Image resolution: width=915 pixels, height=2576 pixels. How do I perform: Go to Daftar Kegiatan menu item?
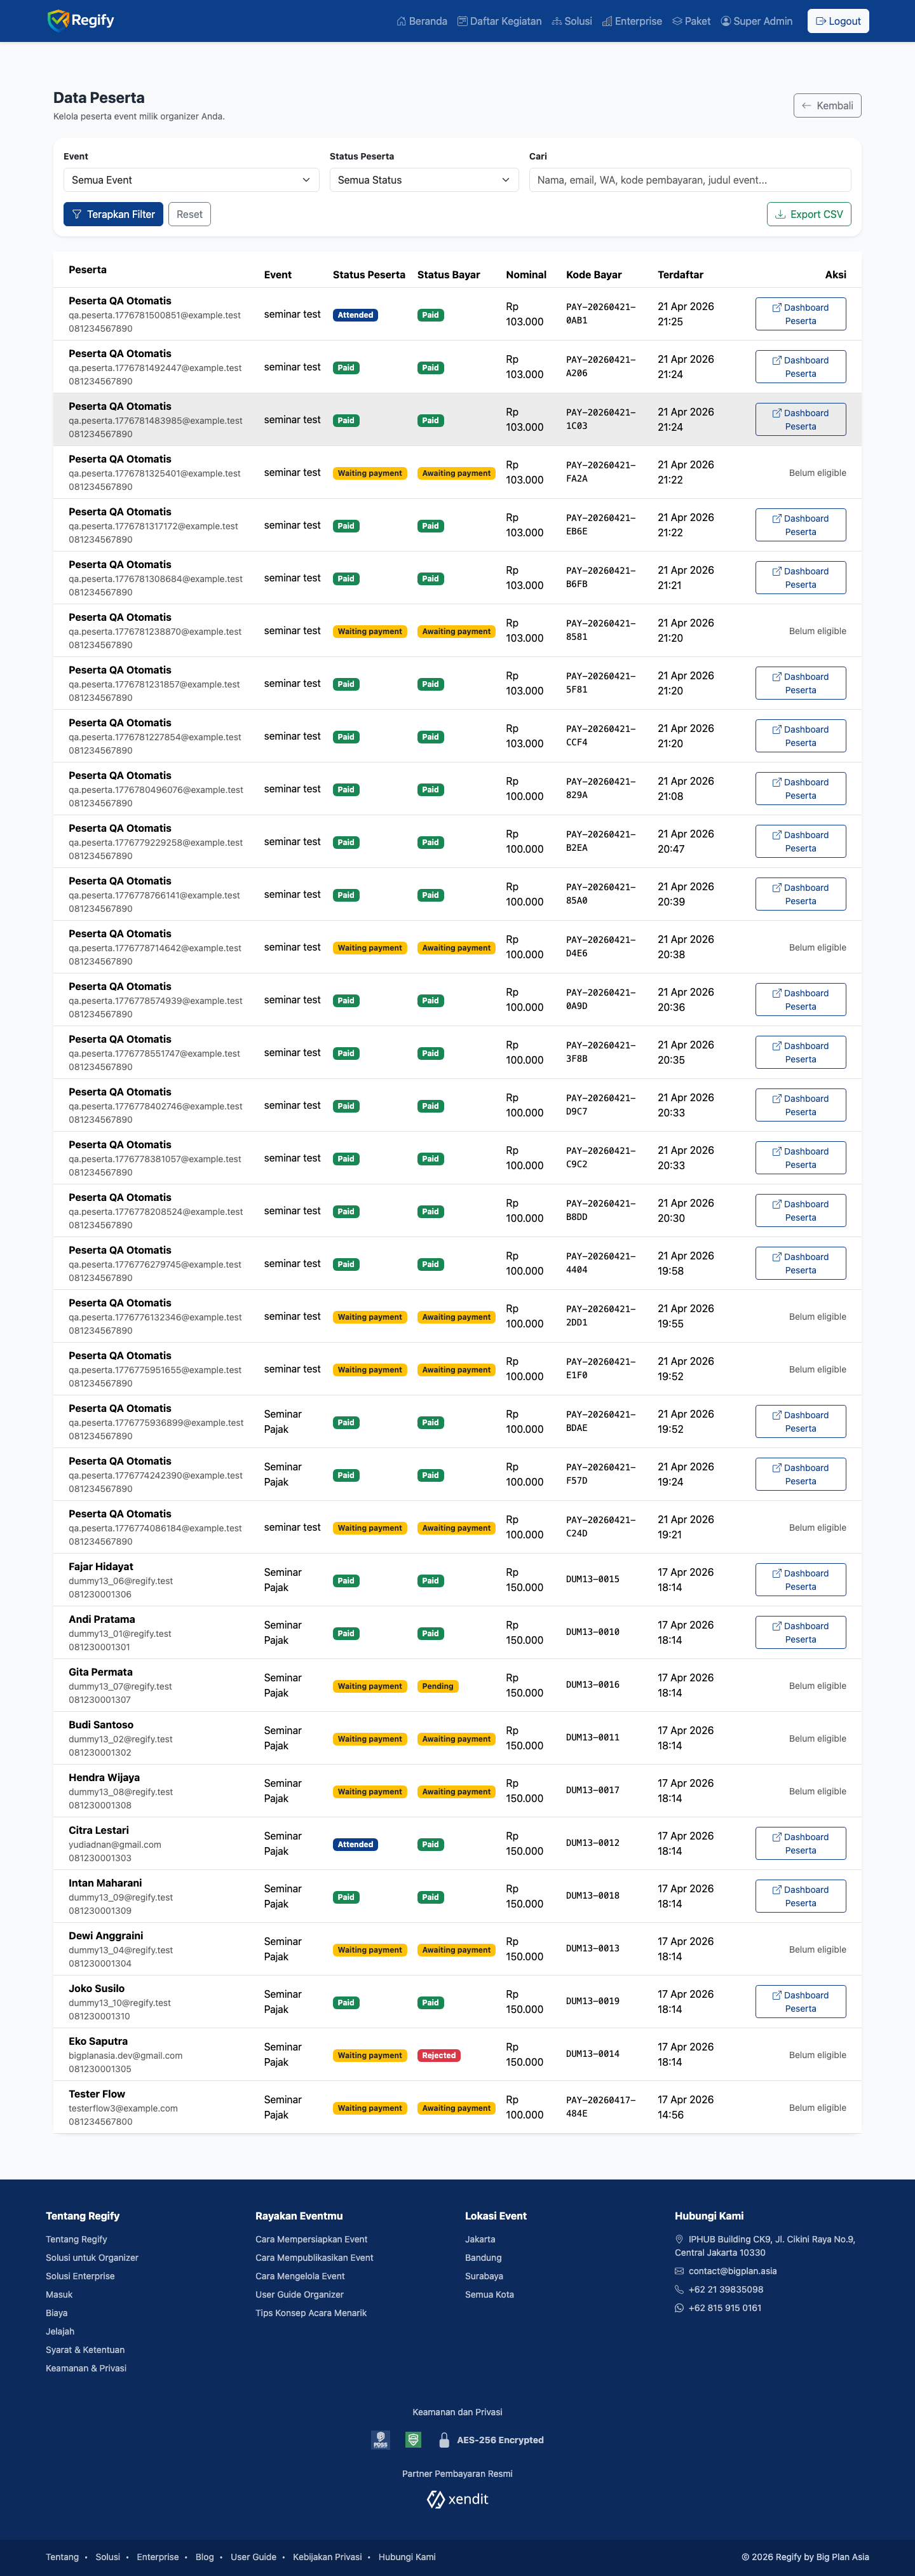pyautogui.click(x=500, y=21)
